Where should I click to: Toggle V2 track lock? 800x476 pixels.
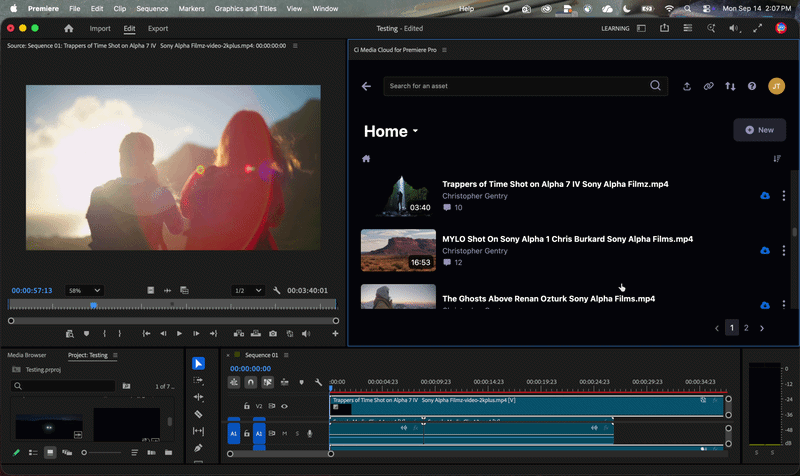(246, 406)
